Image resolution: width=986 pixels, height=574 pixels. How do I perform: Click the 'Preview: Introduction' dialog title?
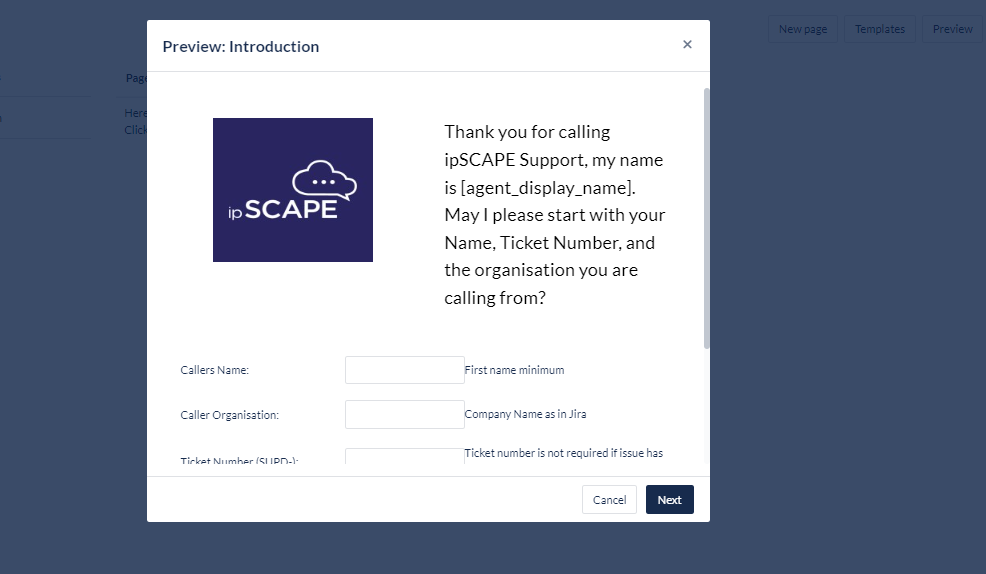[x=241, y=46]
